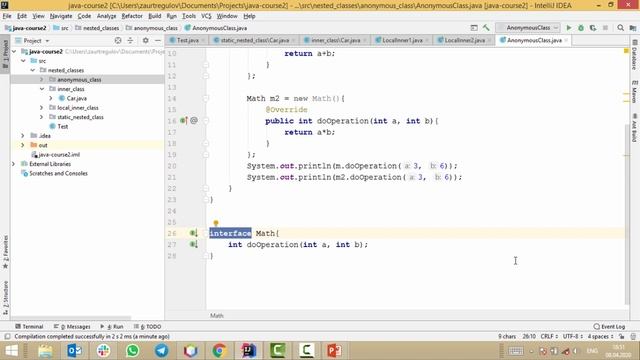Click implemented-method gutter icon on line 27
The width and height of the screenshot is (640, 360).
[x=193, y=244]
